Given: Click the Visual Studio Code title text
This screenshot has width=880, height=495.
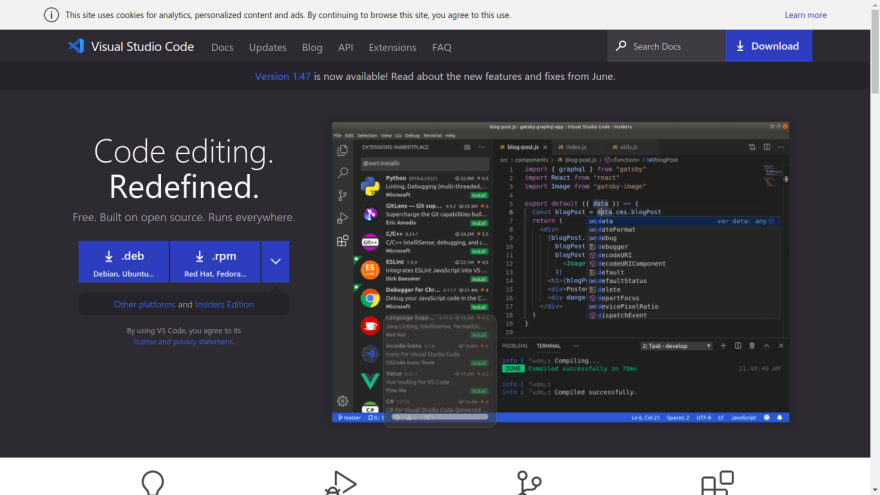Looking at the screenshot, I should click(143, 47).
